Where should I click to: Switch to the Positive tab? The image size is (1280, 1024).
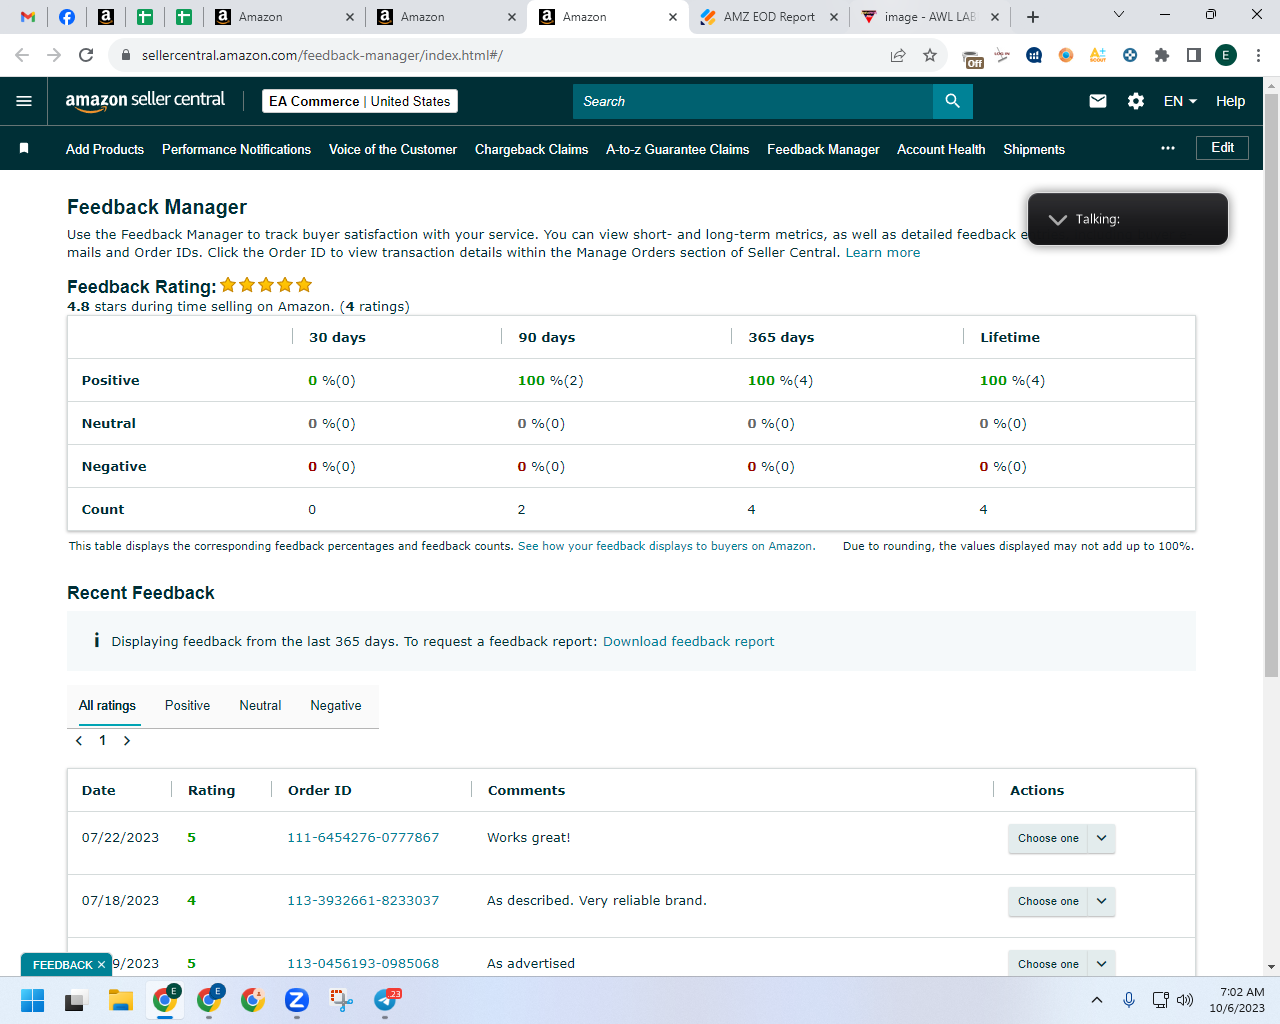pos(187,705)
